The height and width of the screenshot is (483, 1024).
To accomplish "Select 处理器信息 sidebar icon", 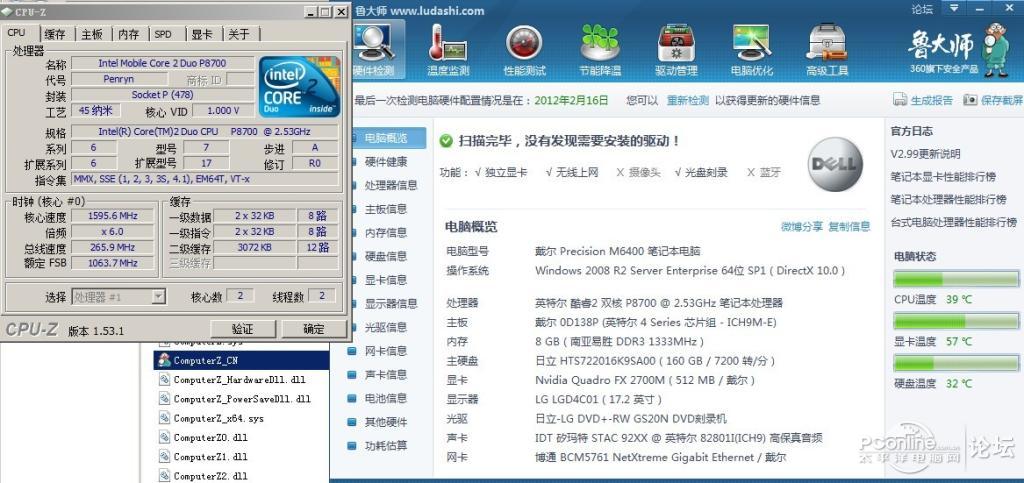I will click(x=353, y=185).
